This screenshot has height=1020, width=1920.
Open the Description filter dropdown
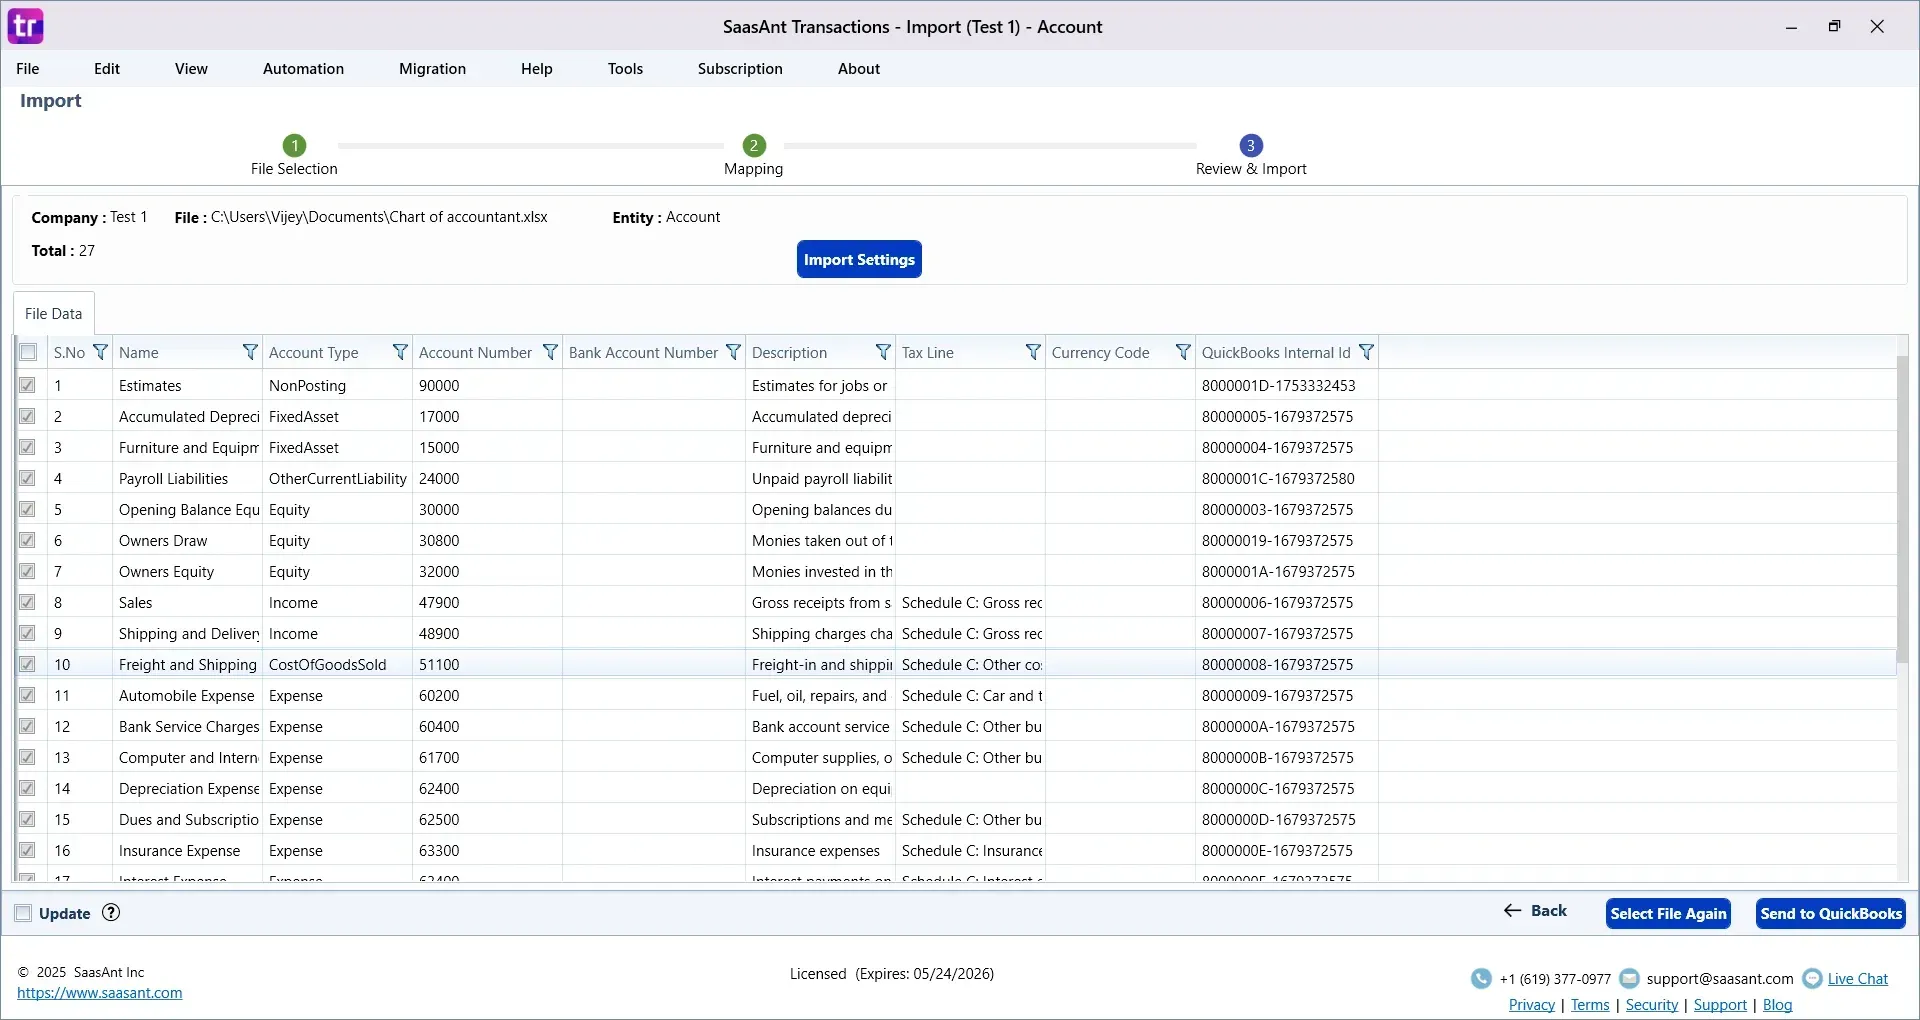click(883, 352)
